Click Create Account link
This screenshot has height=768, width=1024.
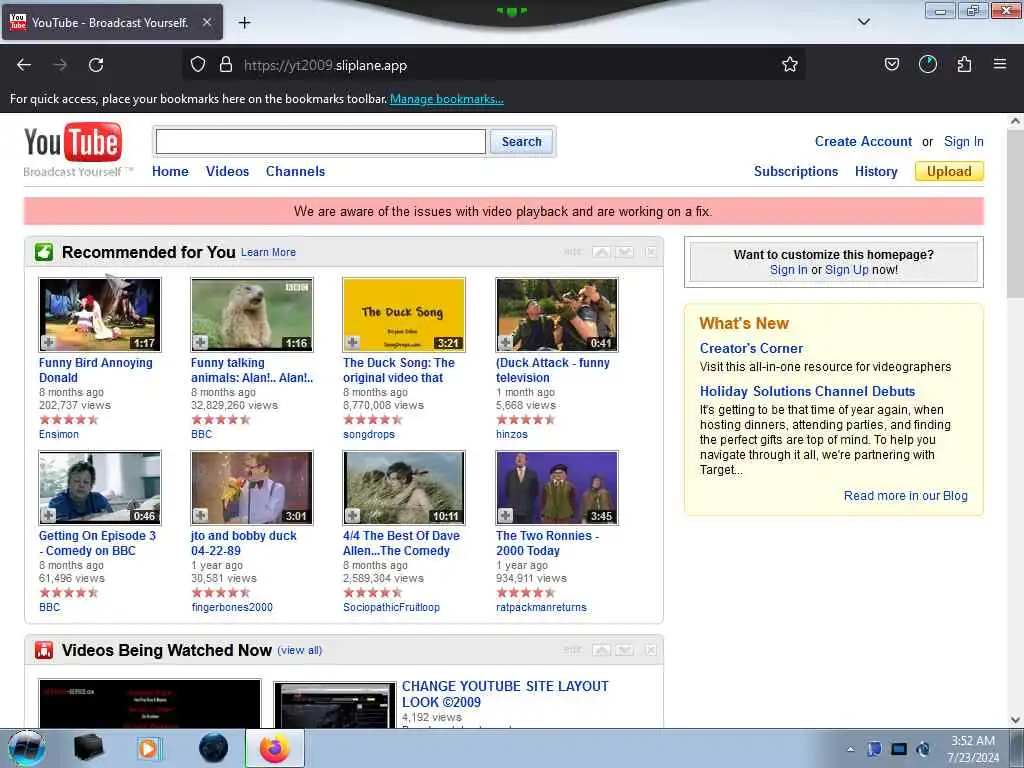tap(863, 141)
